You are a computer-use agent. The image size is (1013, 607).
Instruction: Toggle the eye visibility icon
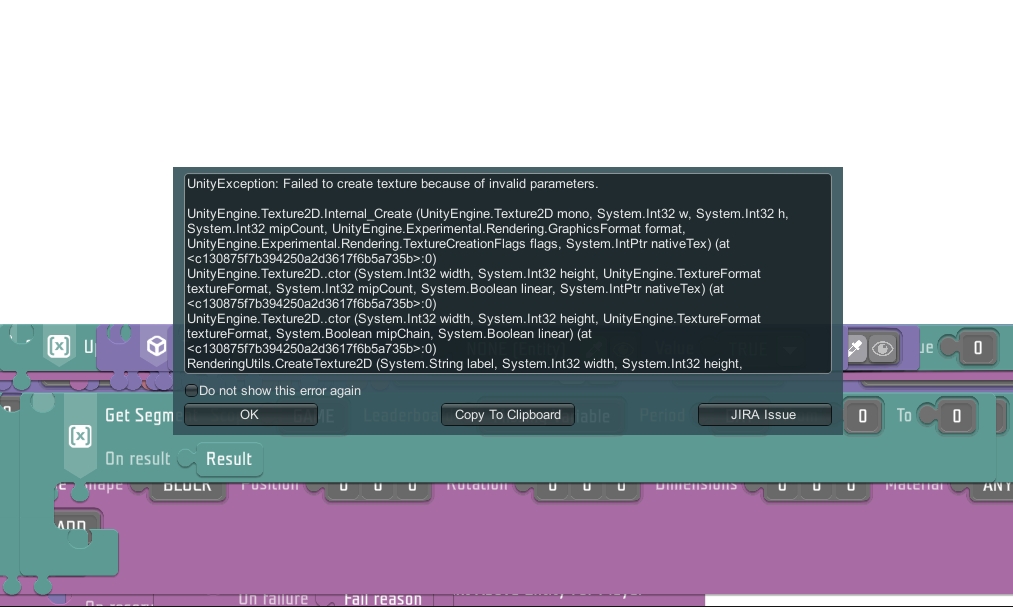tap(882, 348)
